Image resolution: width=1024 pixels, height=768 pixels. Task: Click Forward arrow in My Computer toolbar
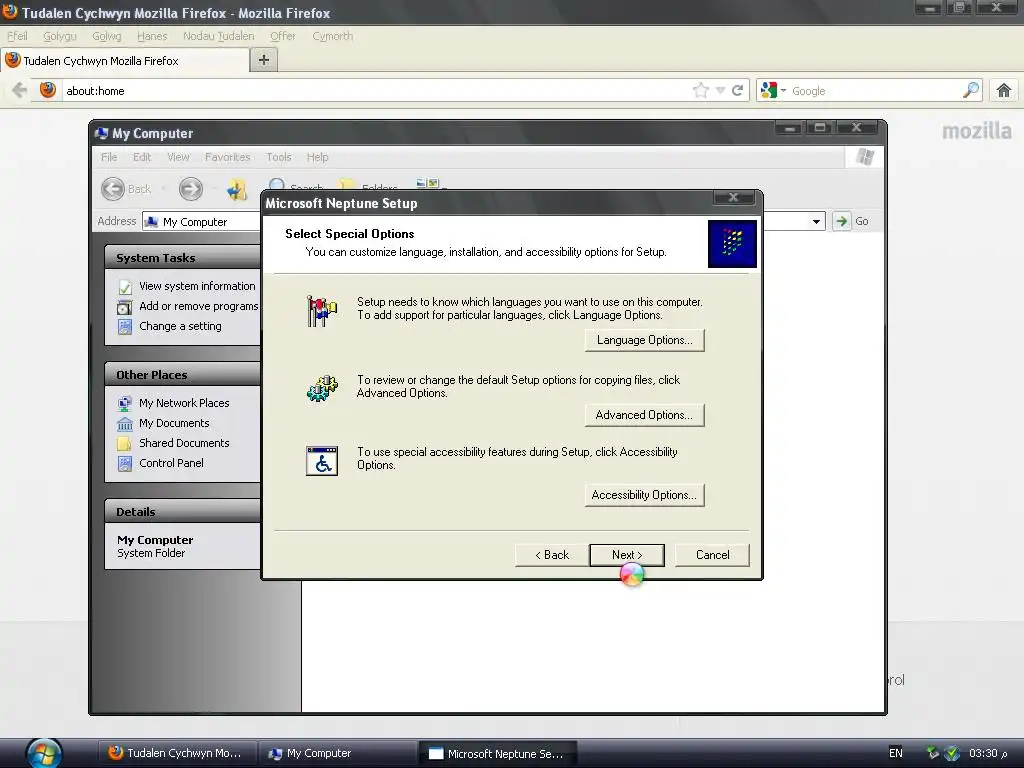coord(191,189)
